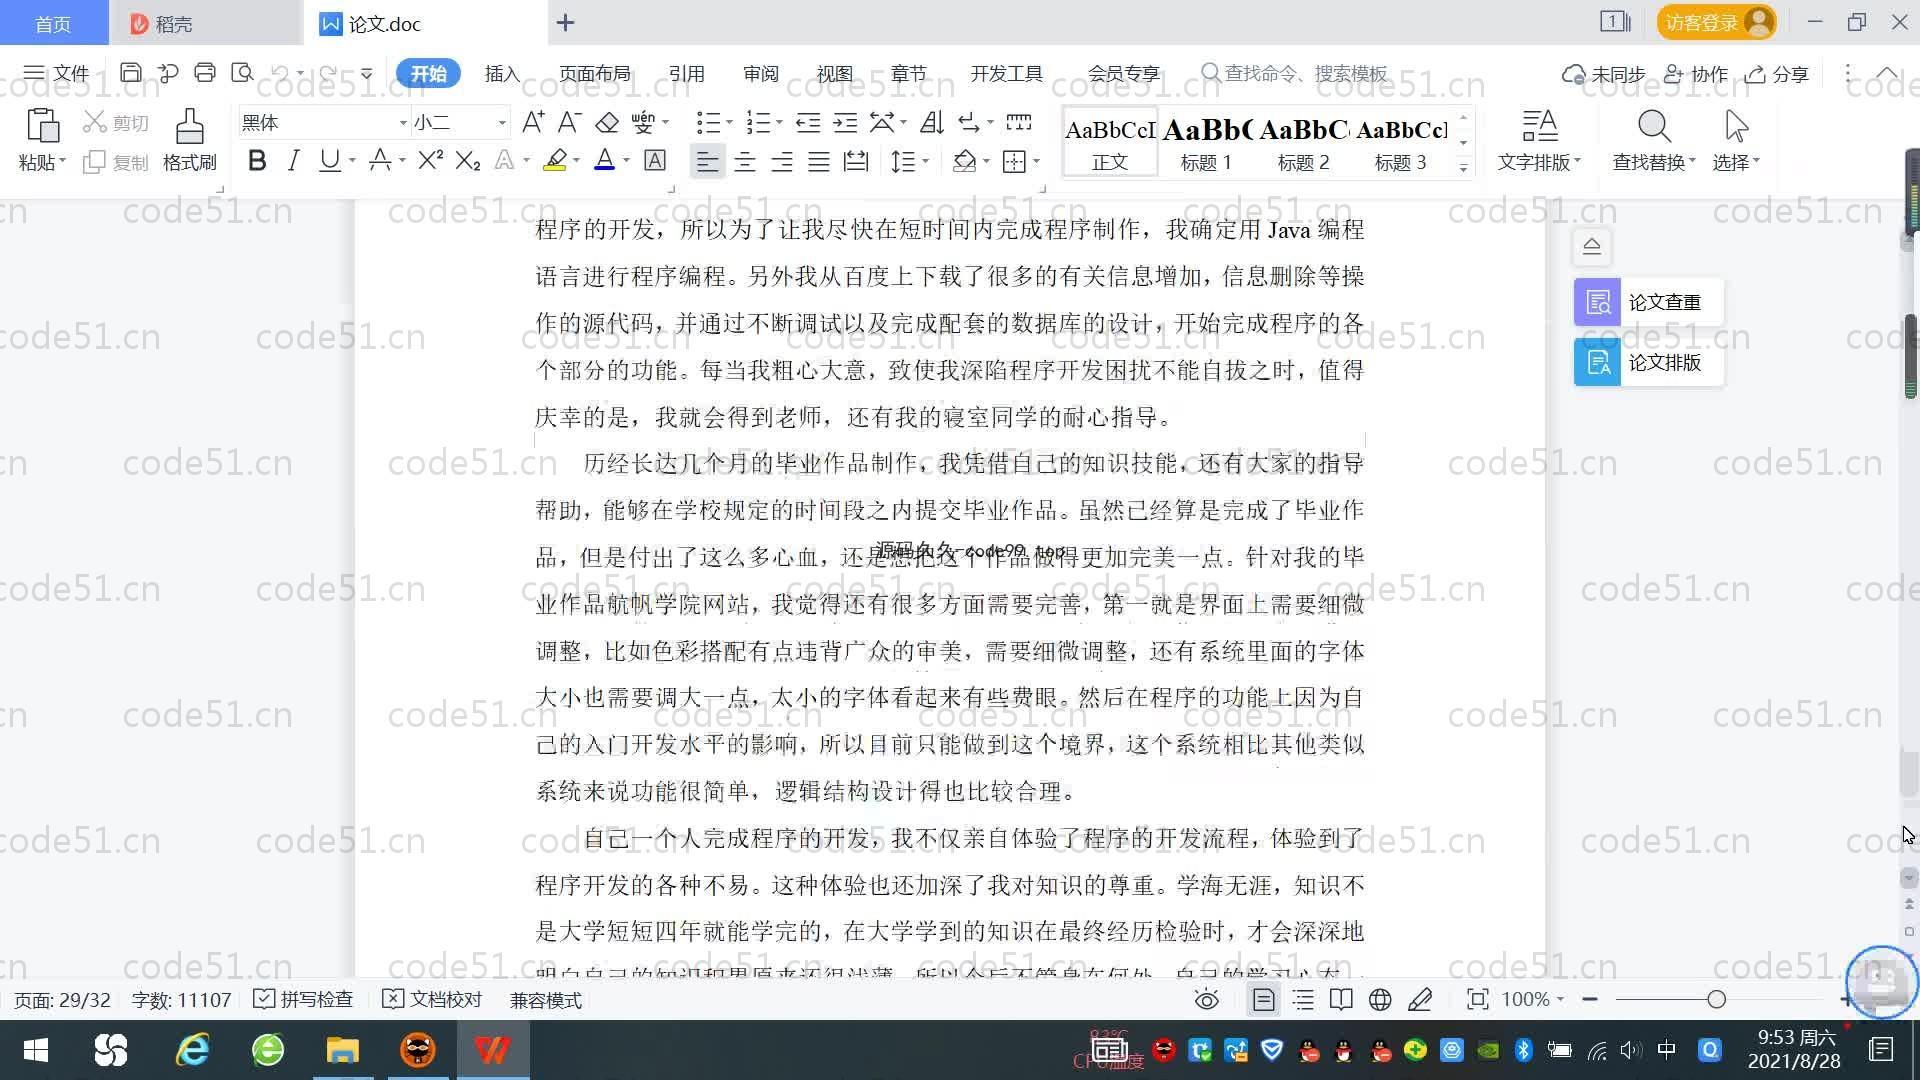Click the Print icon in quick toolbar
This screenshot has width=1920, height=1080.
(x=205, y=73)
